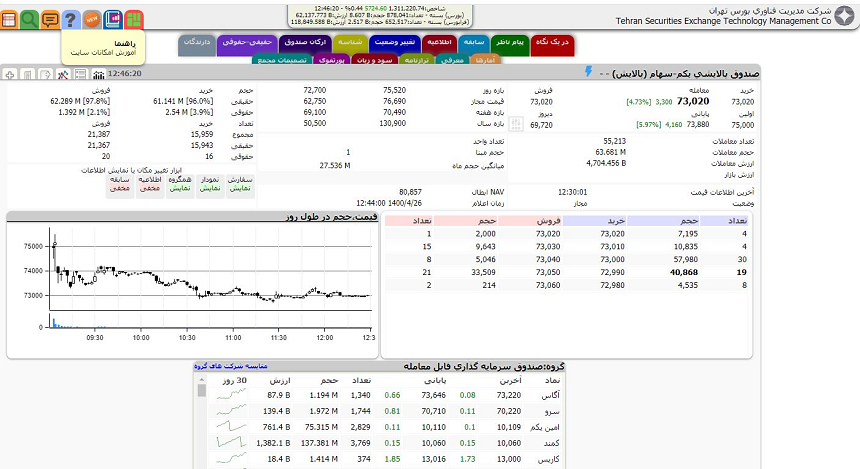Open the کمند fund row link
The width and height of the screenshot is (860, 469).
coord(549,442)
